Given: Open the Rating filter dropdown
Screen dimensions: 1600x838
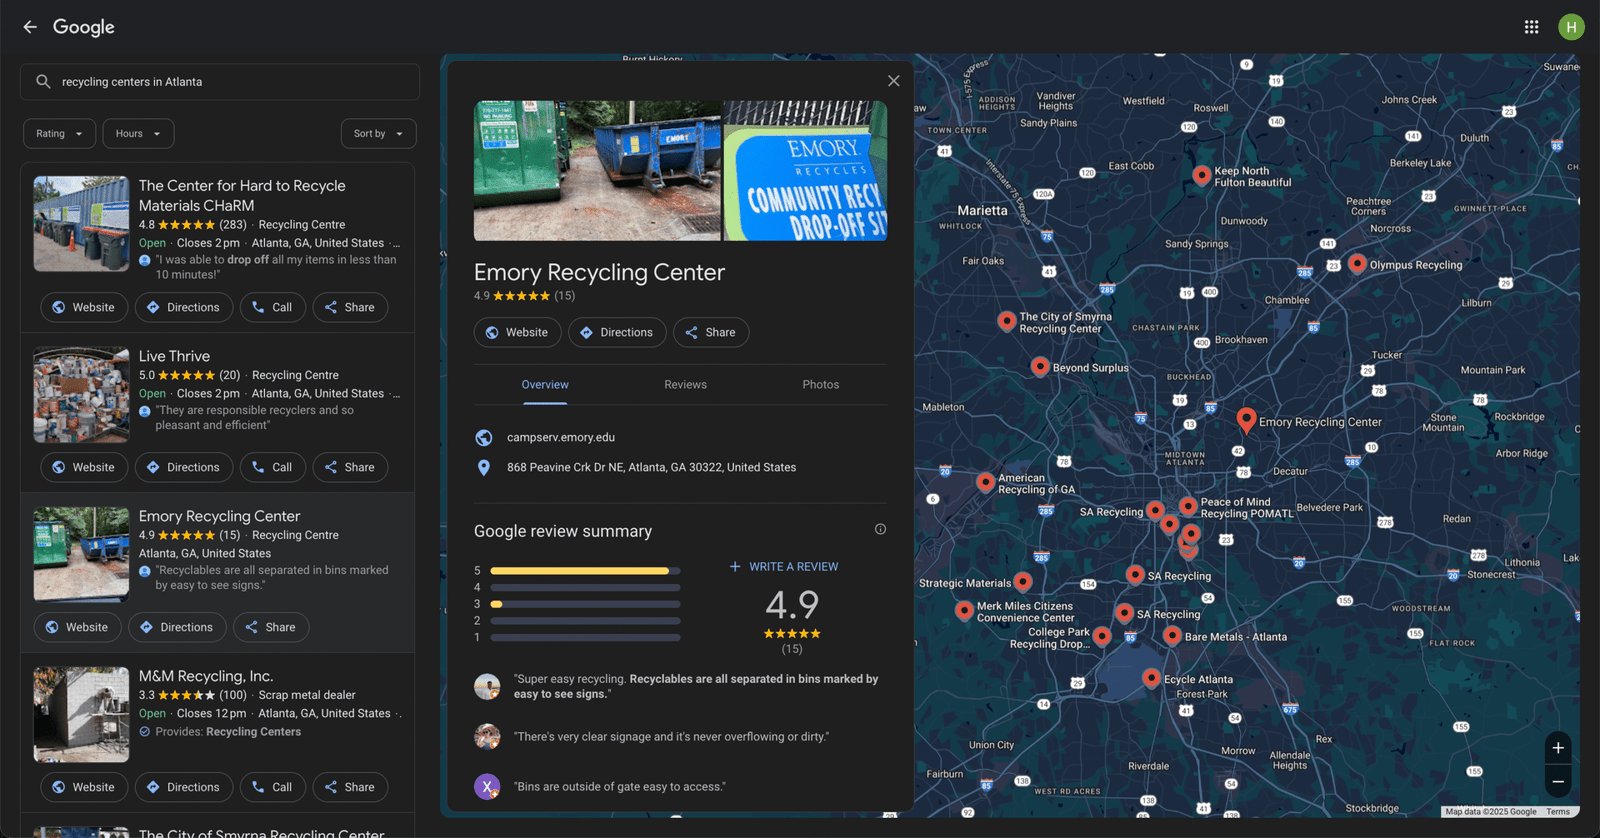Looking at the screenshot, I should tap(59, 133).
